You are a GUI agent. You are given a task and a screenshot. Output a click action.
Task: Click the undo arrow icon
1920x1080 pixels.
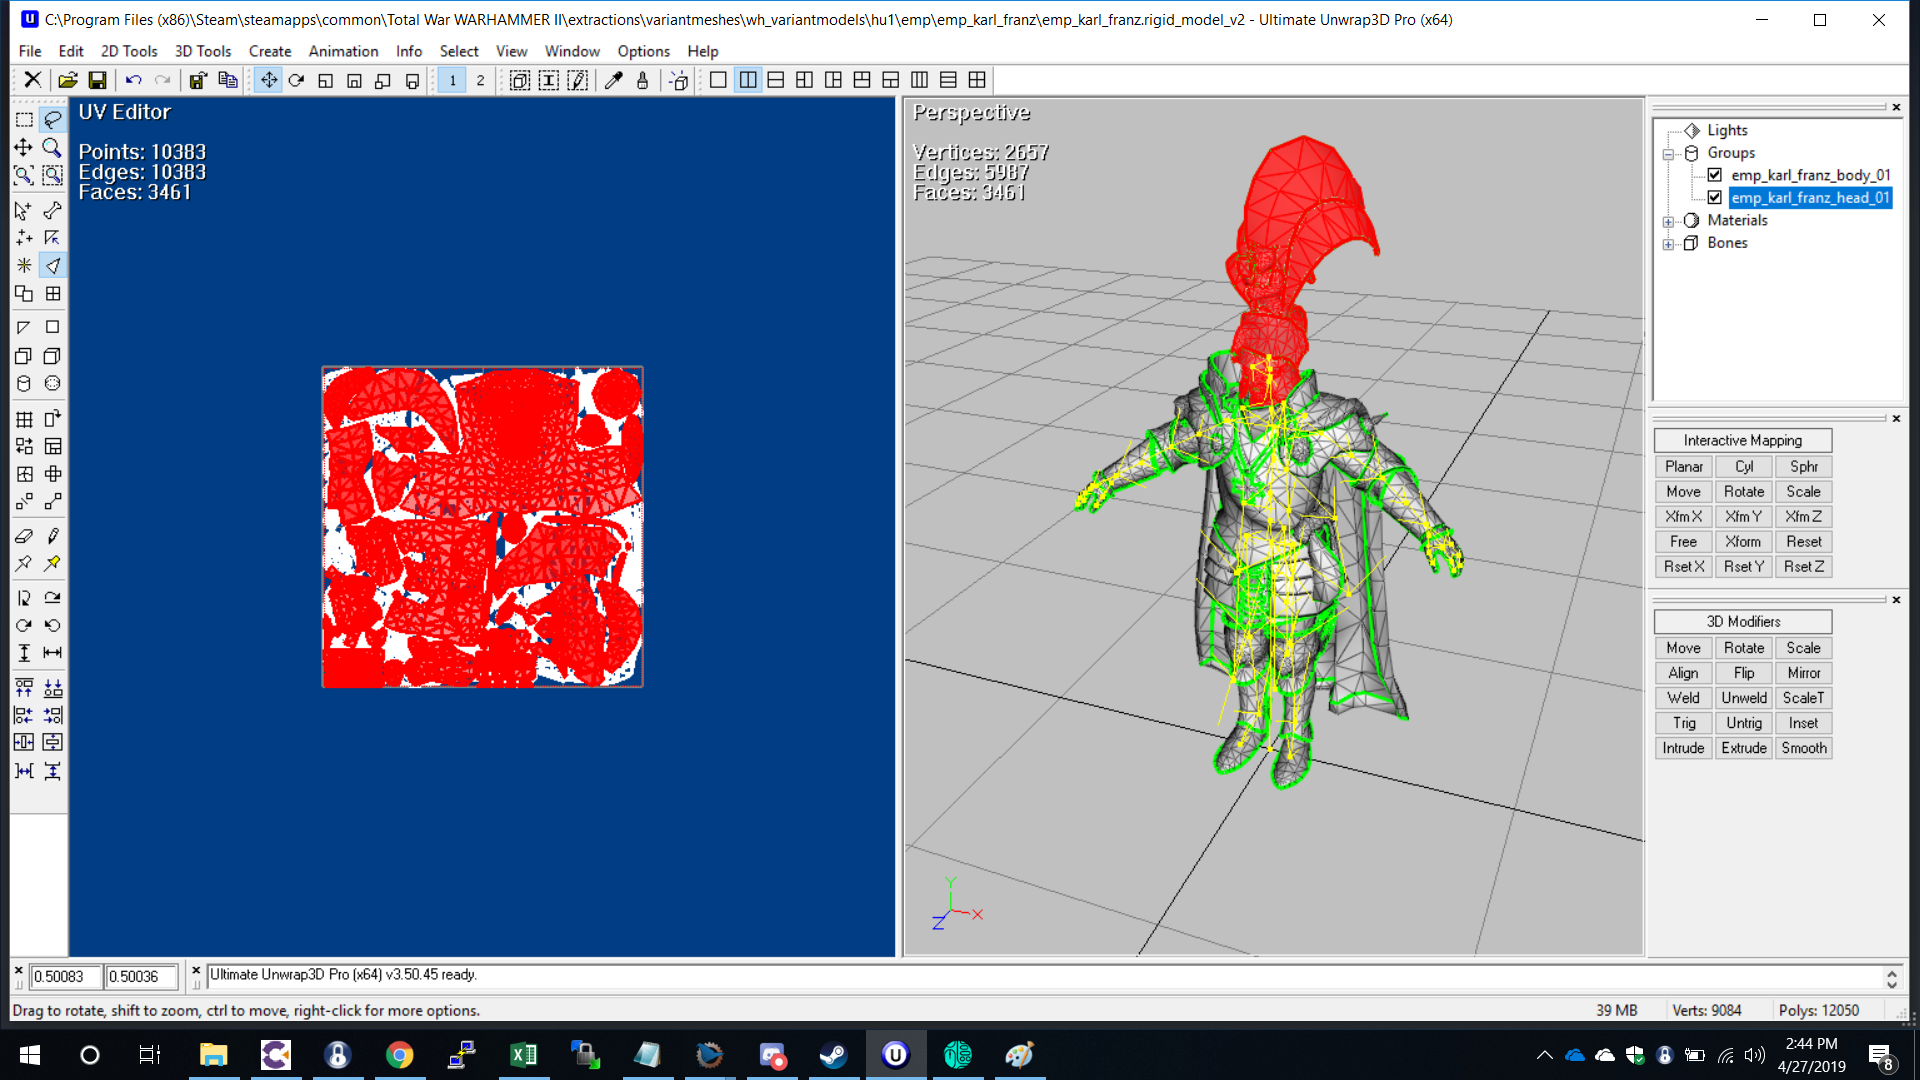click(133, 80)
